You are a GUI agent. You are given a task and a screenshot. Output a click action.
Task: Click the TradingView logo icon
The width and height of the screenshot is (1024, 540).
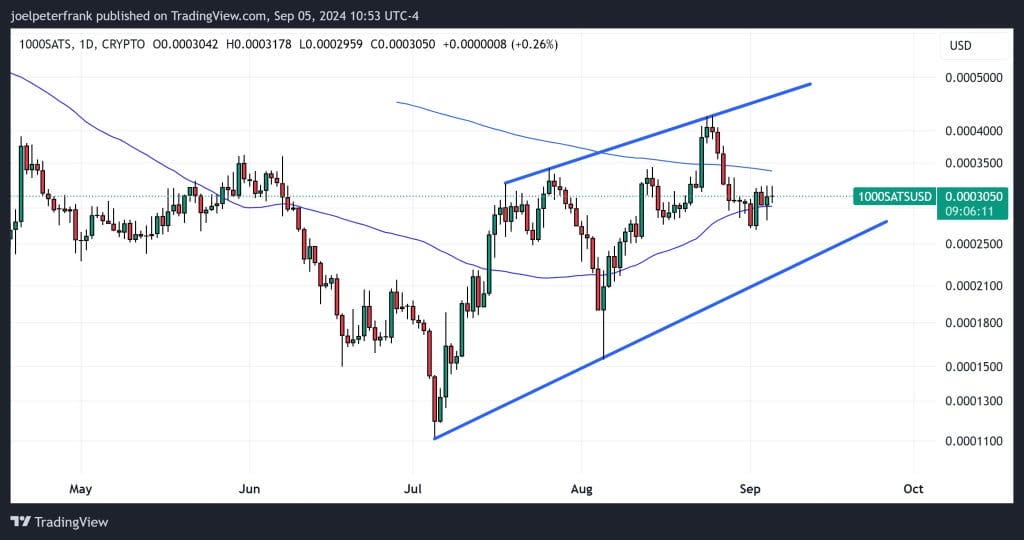pos(19,522)
